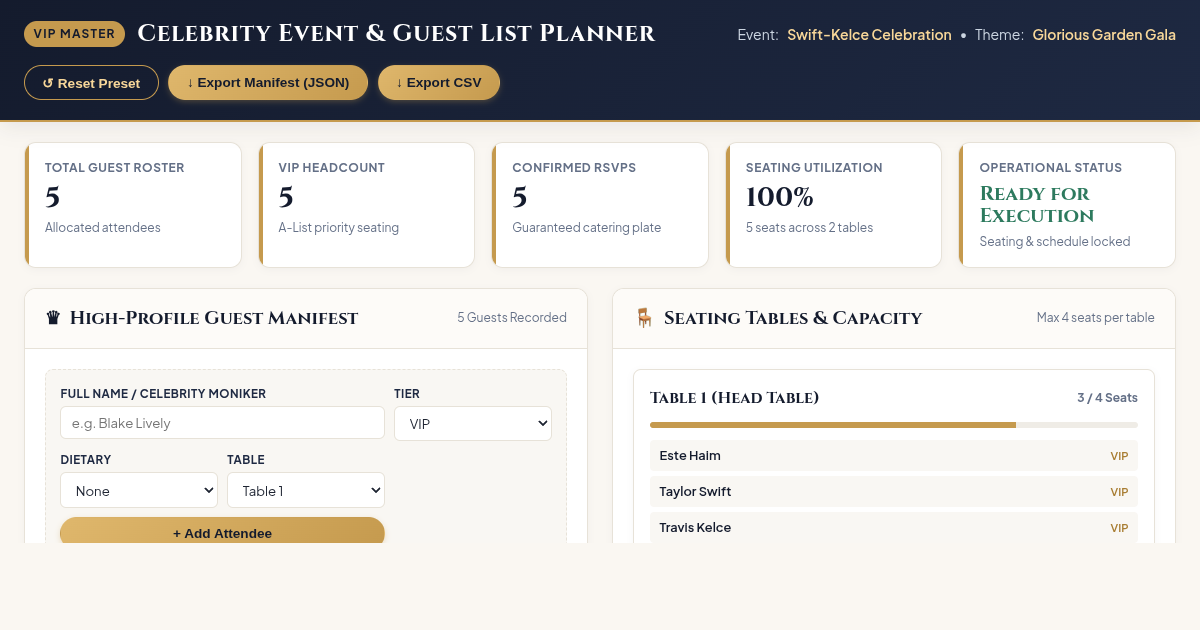Screen dimensions: 1200x630
Task: Focus the Full Name / Celebrity Moniker field
Action: (222, 423)
